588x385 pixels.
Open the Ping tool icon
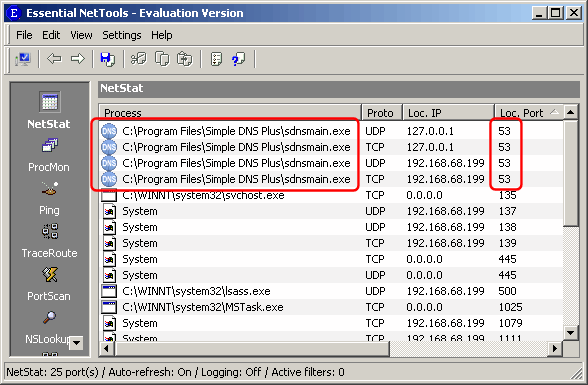(50, 188)
